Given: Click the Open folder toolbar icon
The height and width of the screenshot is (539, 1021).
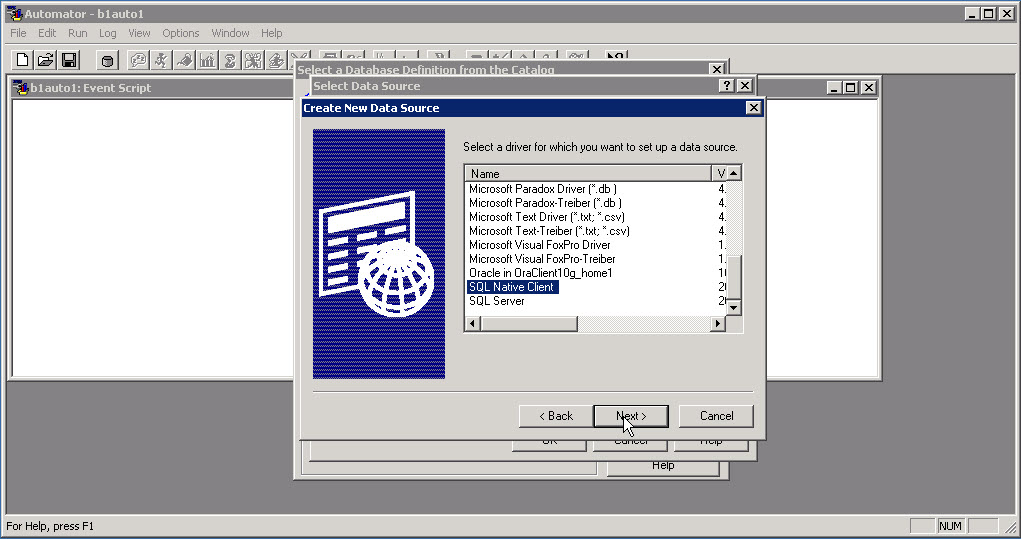Looking at the screenshot, I should (46, 61).
